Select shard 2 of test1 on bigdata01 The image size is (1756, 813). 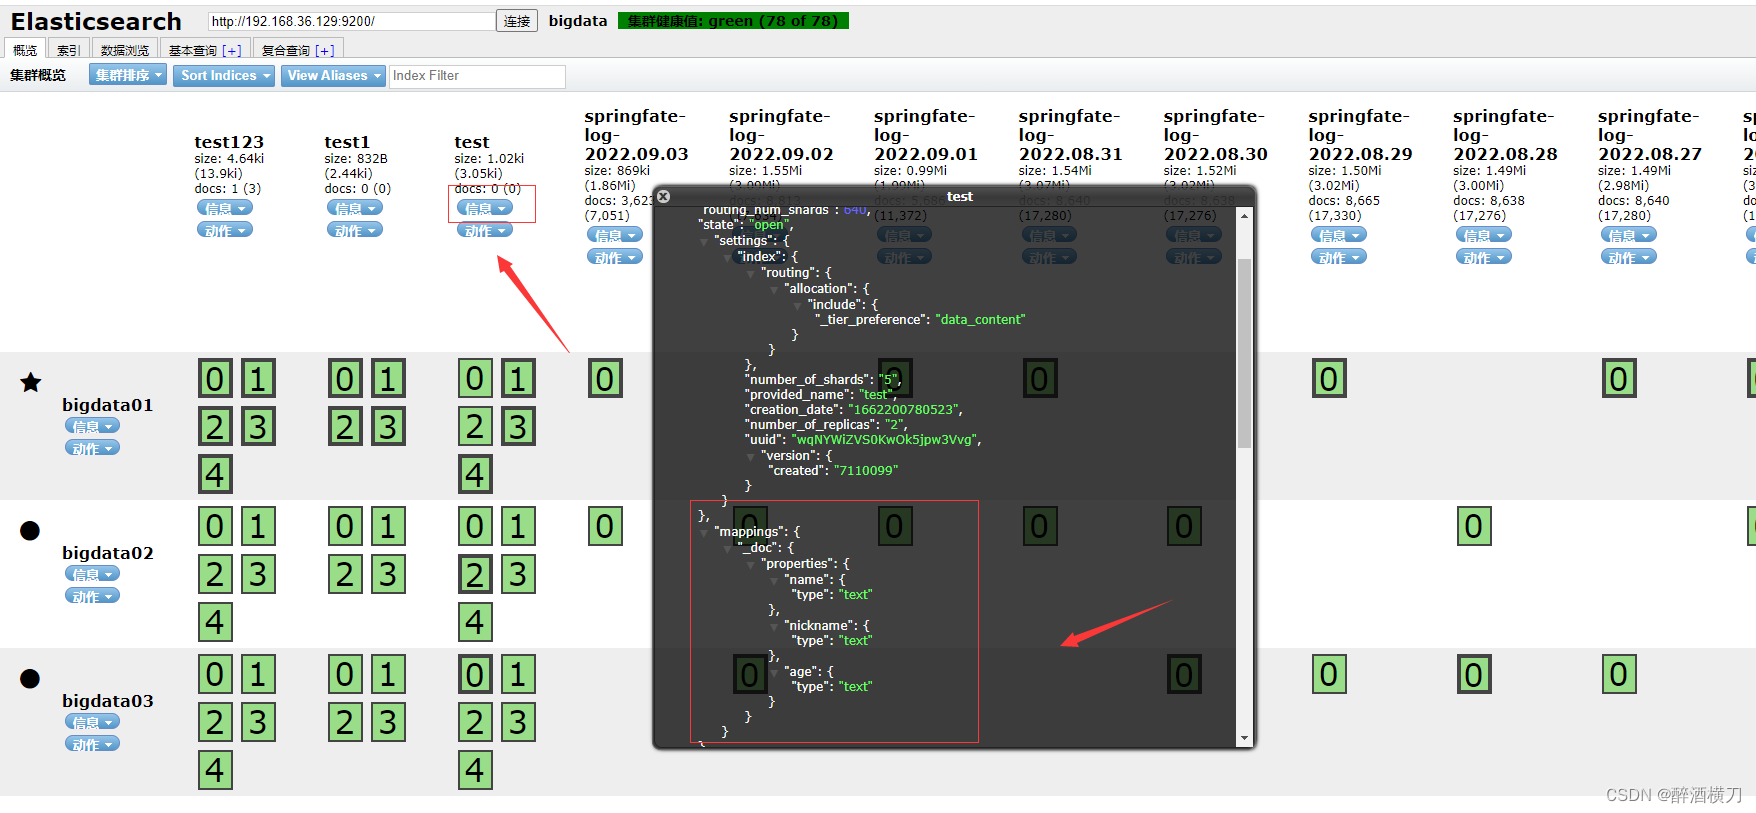point(345,427)
